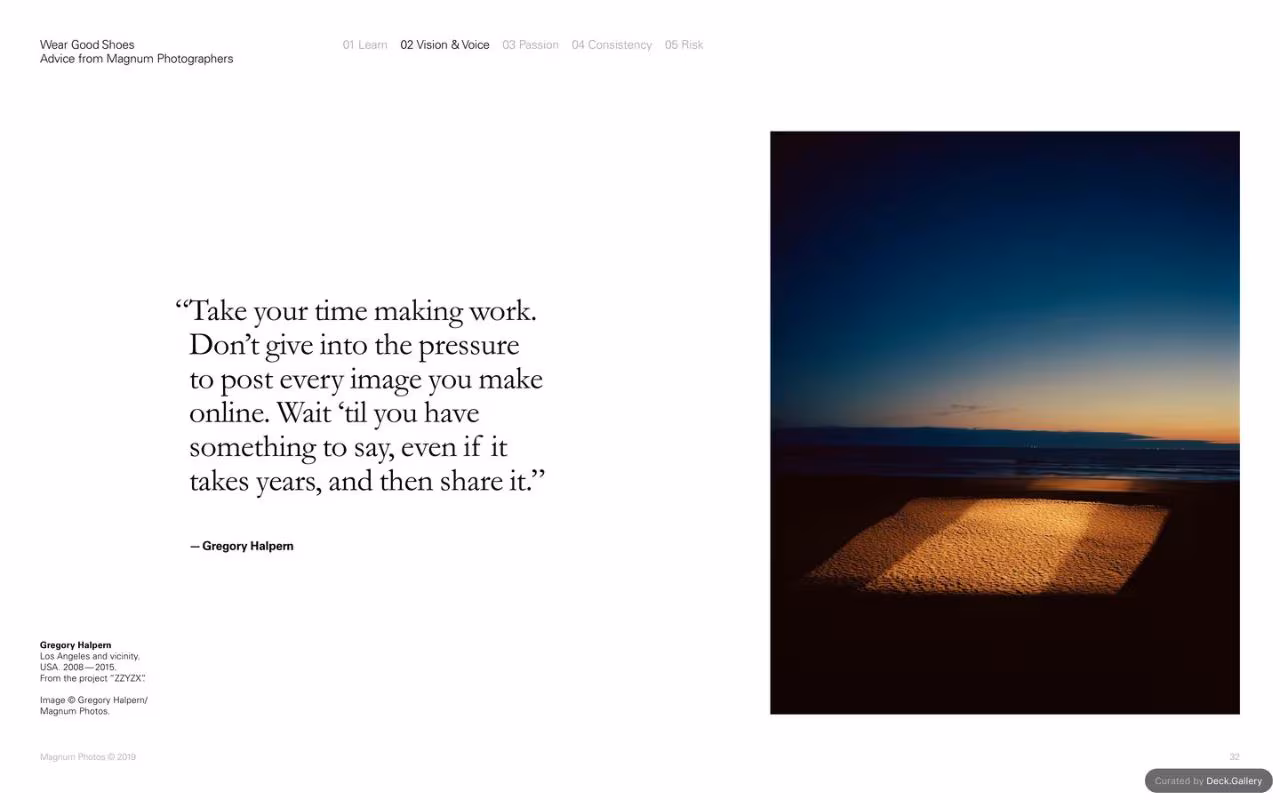
Task: Click the quote attribution "— Gregory Halpern"
Action: 242,546
